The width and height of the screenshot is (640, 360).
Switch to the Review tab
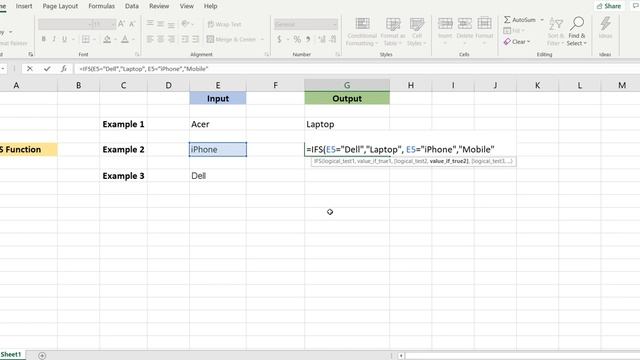point(159,6)
